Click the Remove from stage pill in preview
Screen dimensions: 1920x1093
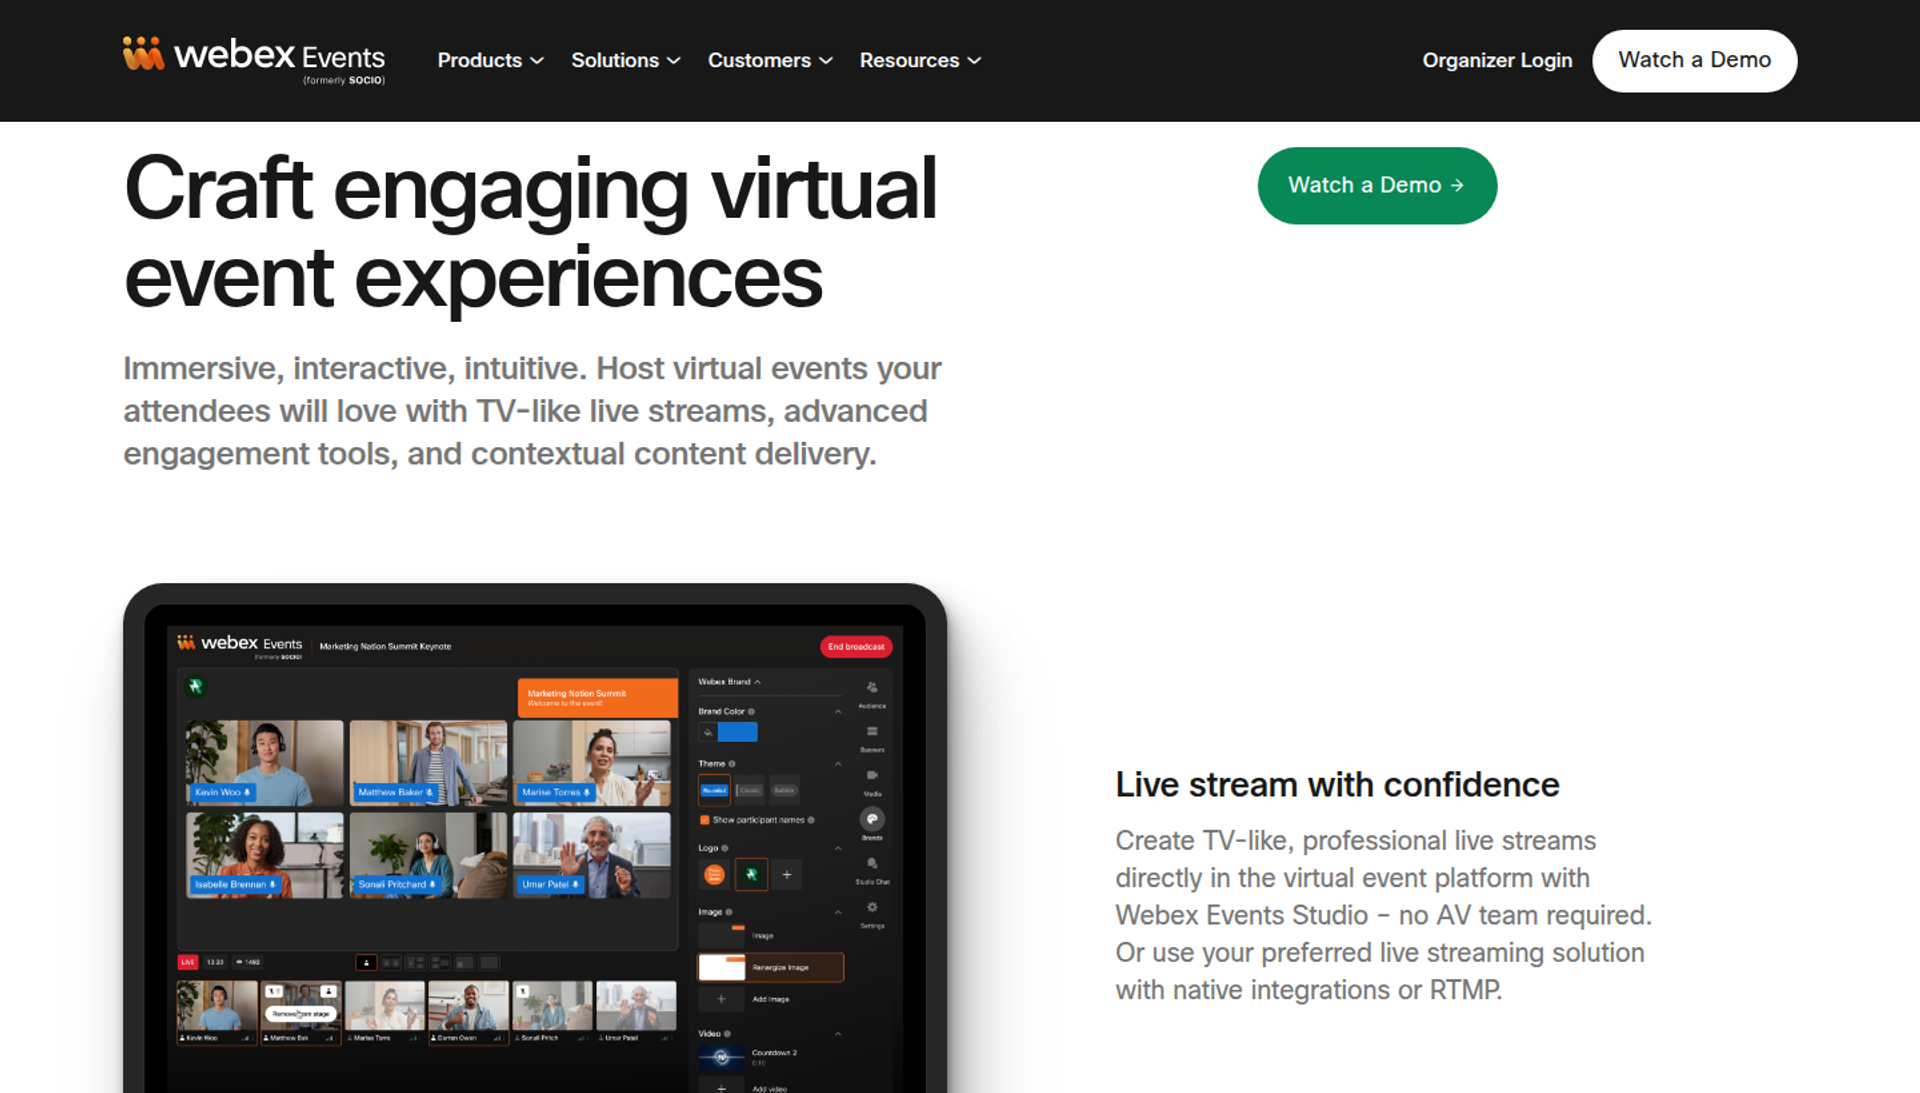pyautogui.click(x=301, y=1013)
